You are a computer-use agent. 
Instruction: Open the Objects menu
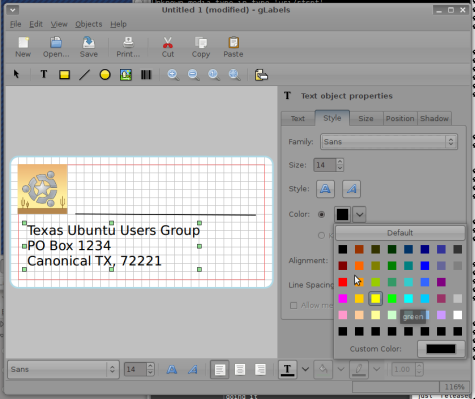[x=89, y=24]
